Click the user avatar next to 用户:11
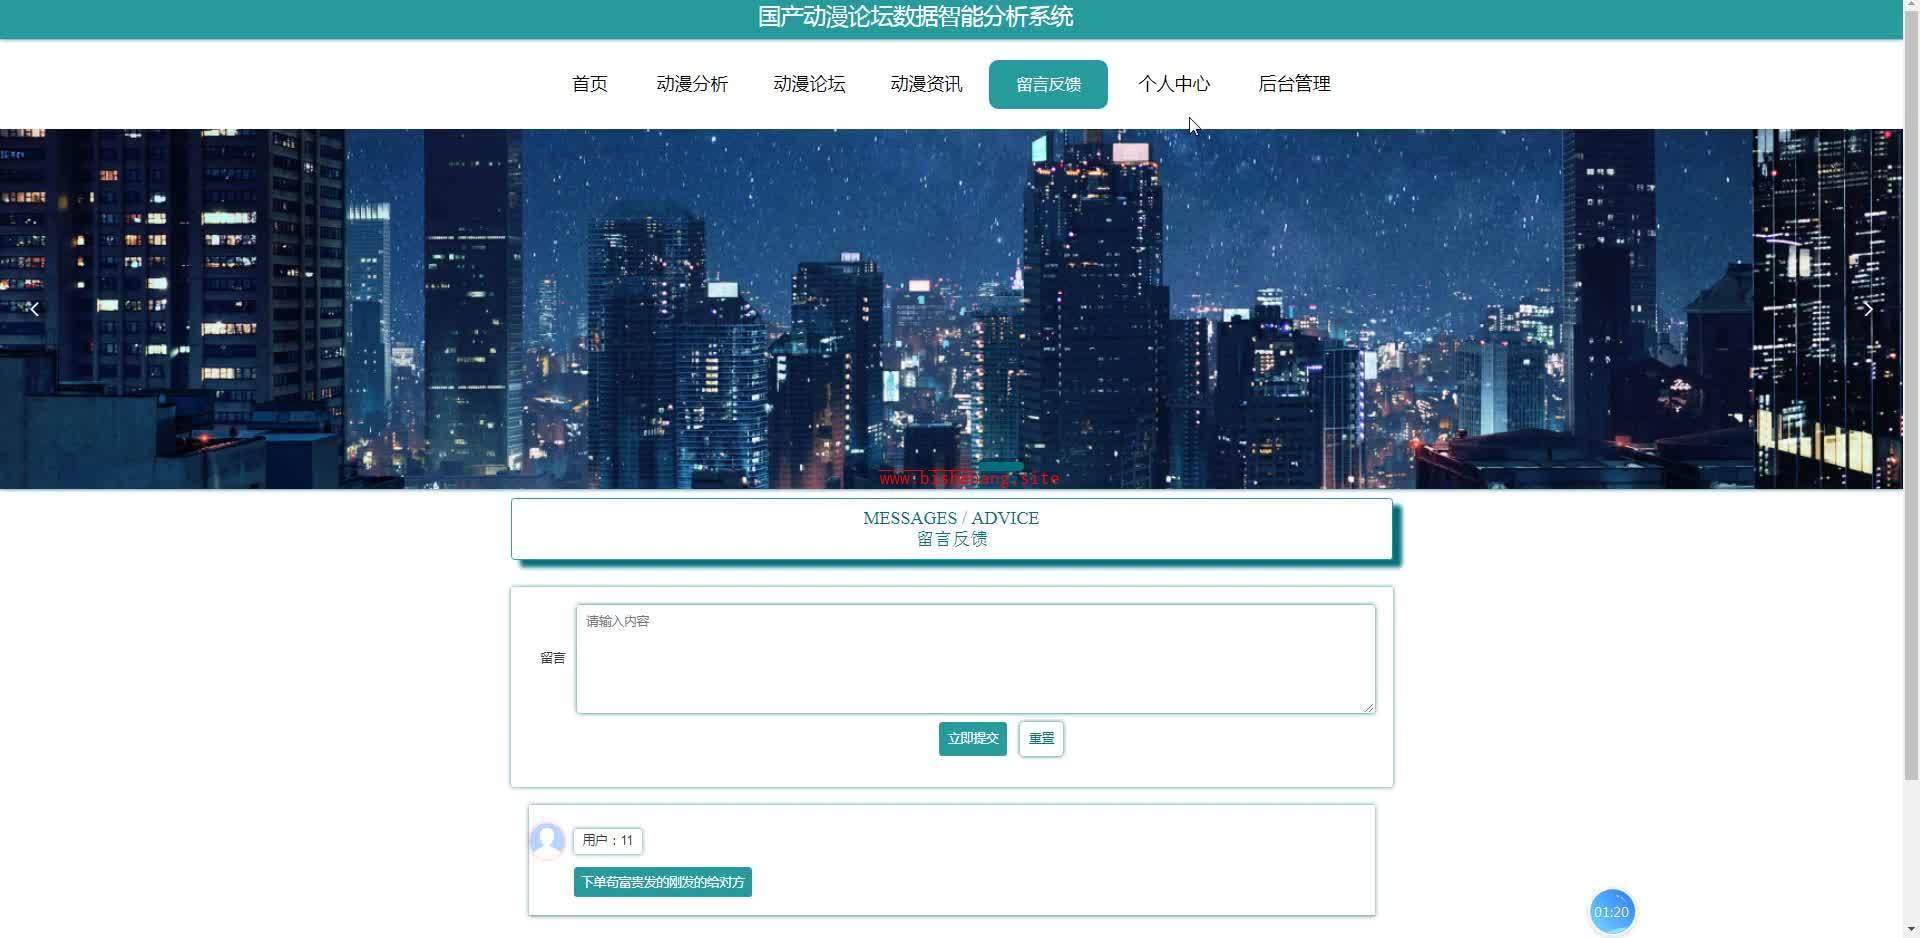 pyautogui.click(x=547, y=840)
